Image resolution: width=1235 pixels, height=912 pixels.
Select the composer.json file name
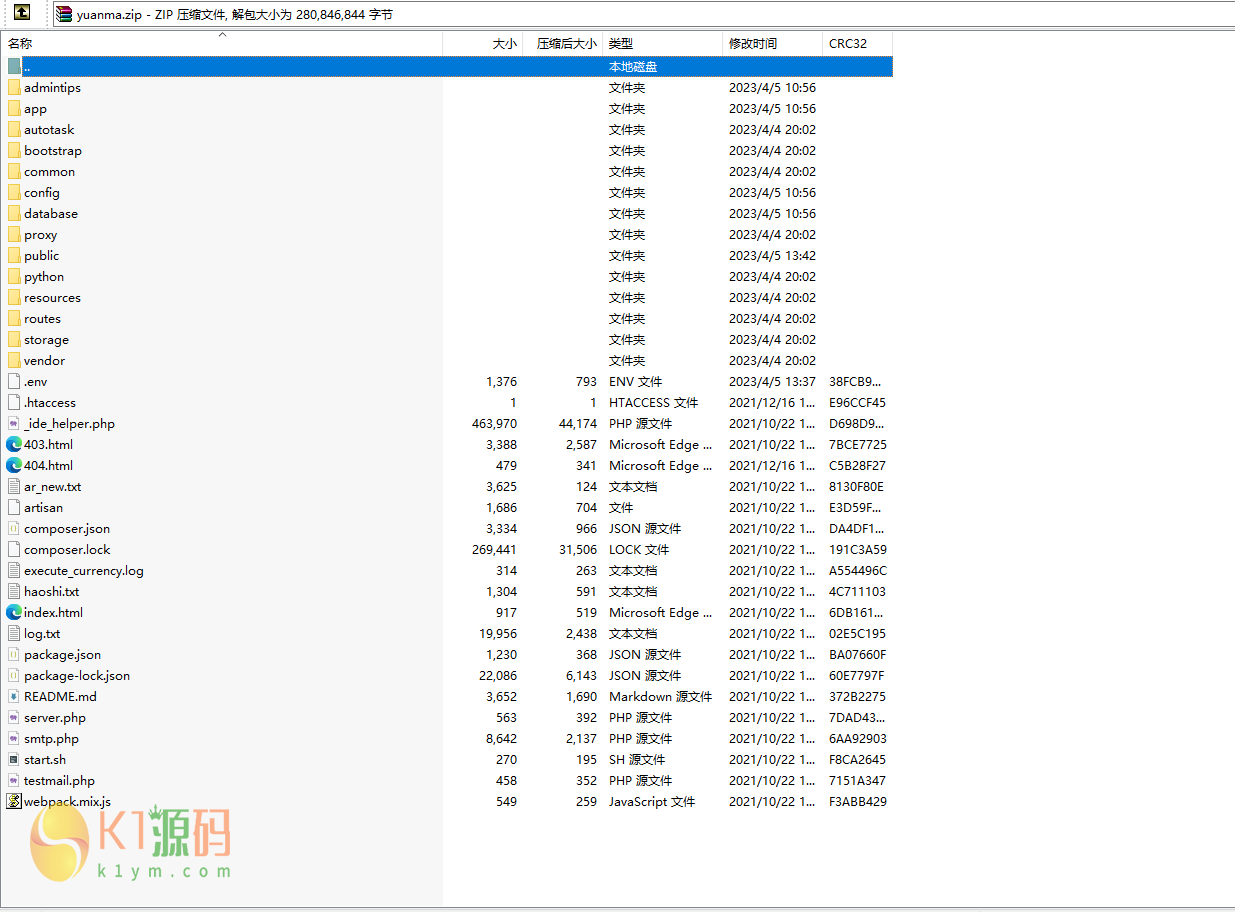point(67,528)
